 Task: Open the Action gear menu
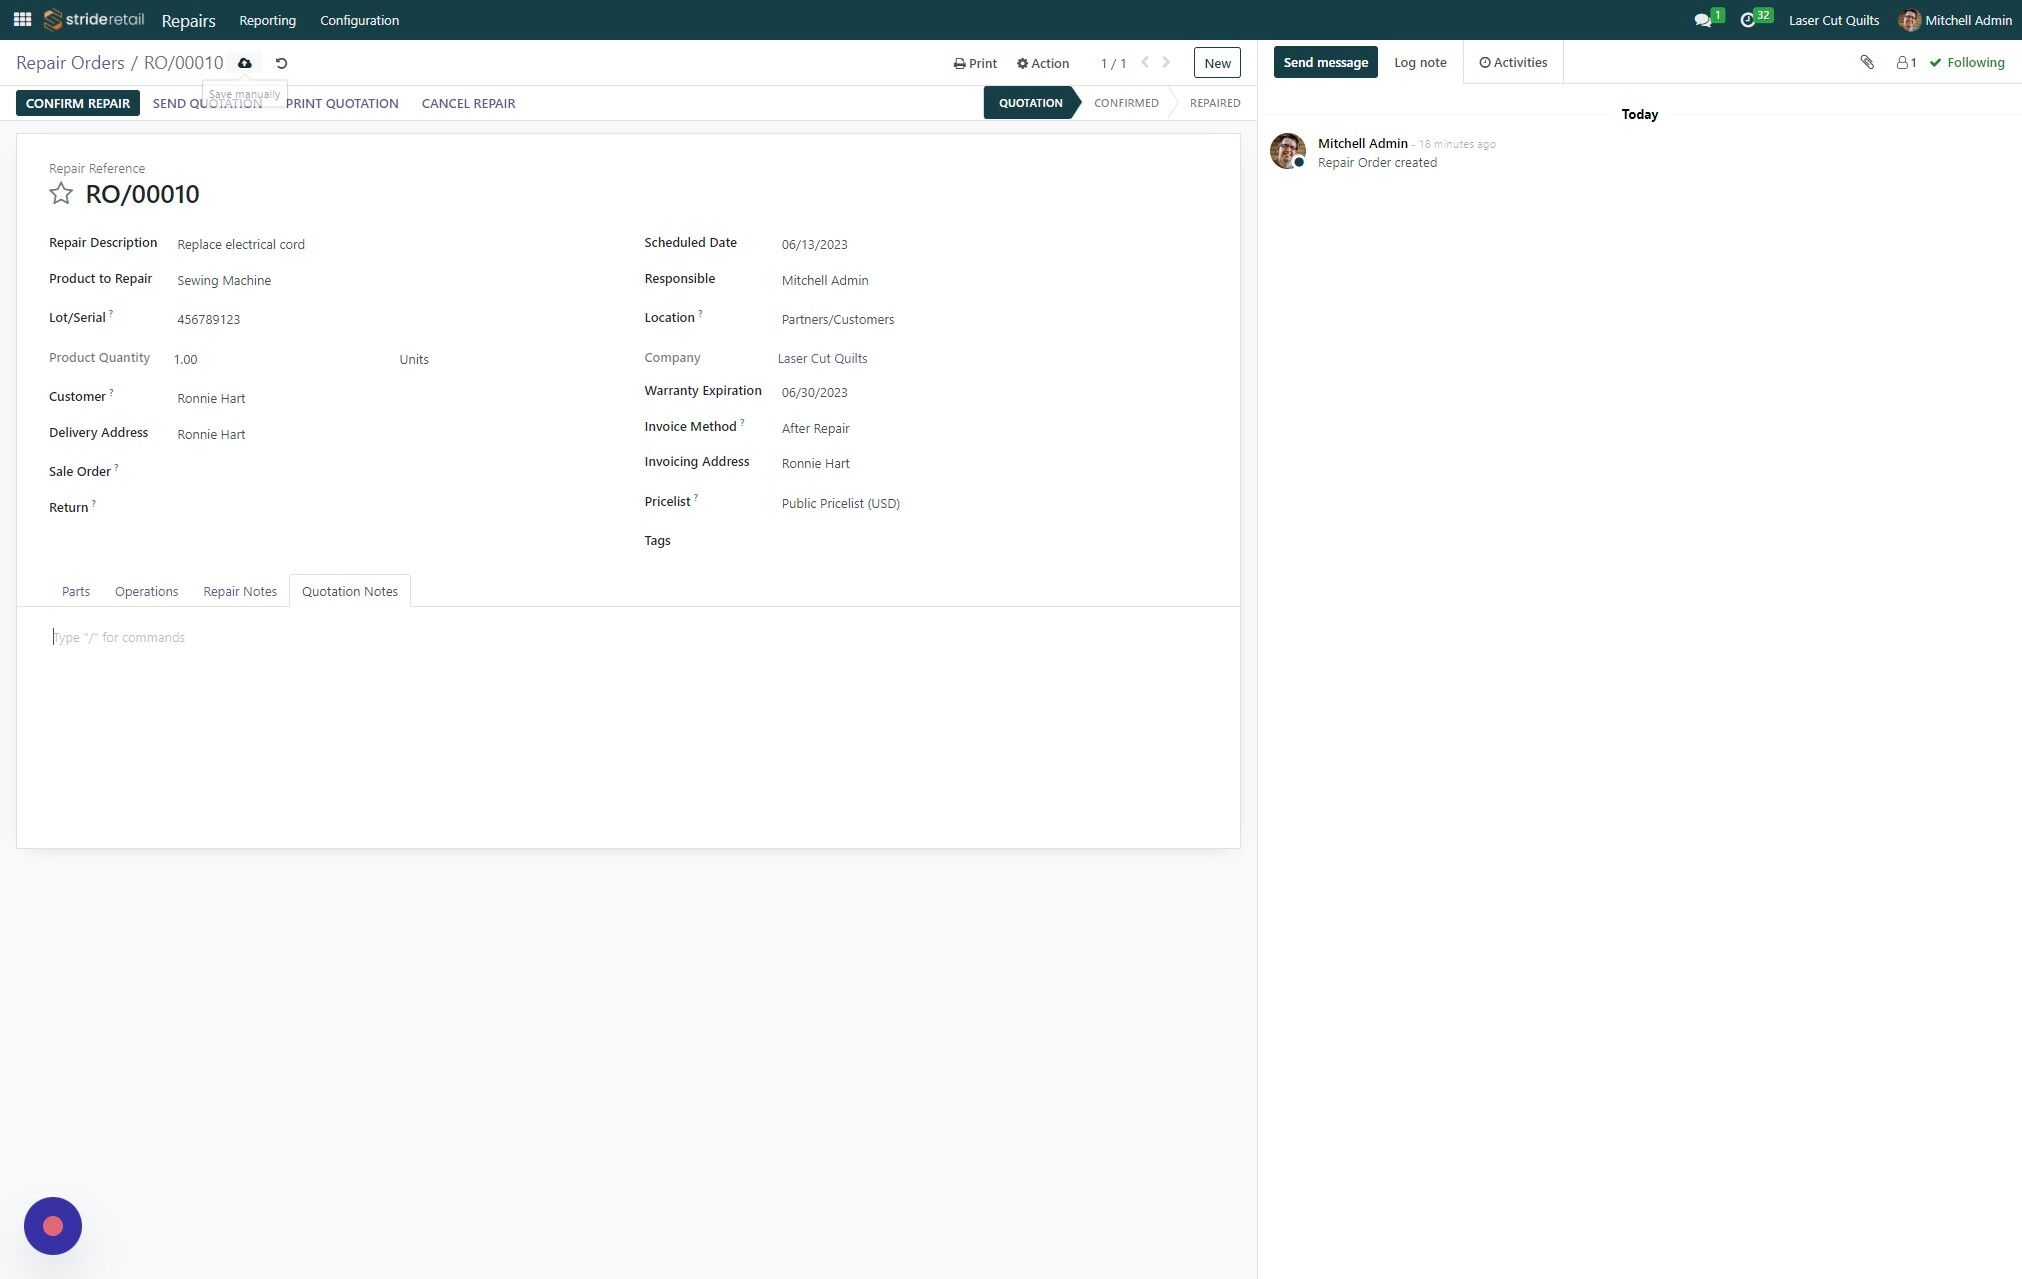1043,63
